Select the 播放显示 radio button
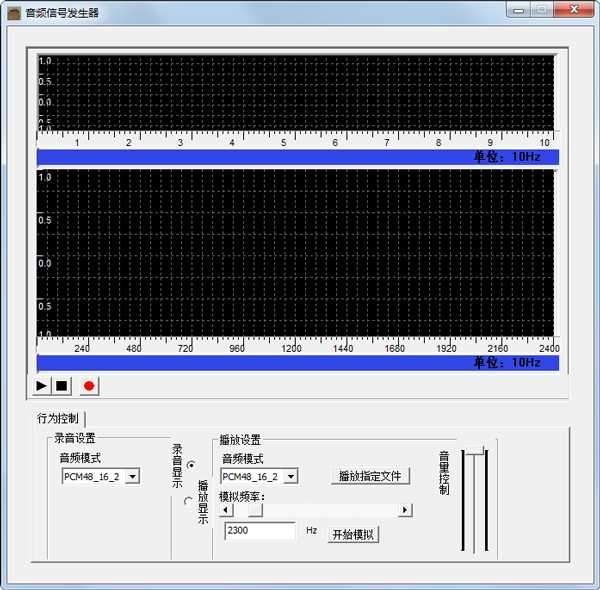The image size is (600, 590). click(x=188, y=501)
